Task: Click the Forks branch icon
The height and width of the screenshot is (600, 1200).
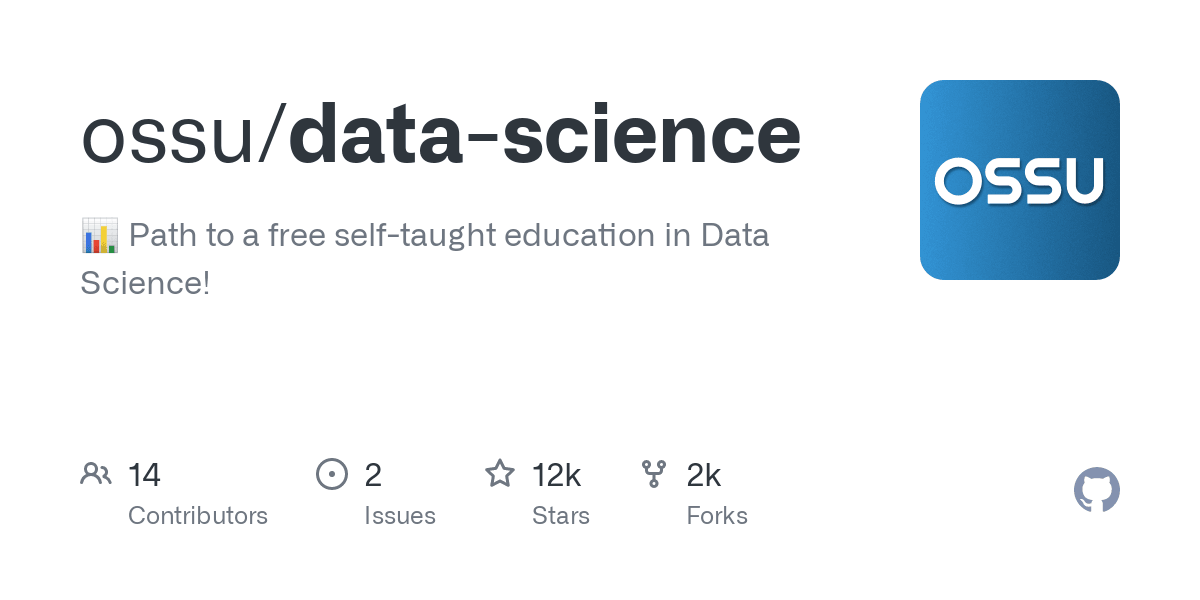Action: 654,474
